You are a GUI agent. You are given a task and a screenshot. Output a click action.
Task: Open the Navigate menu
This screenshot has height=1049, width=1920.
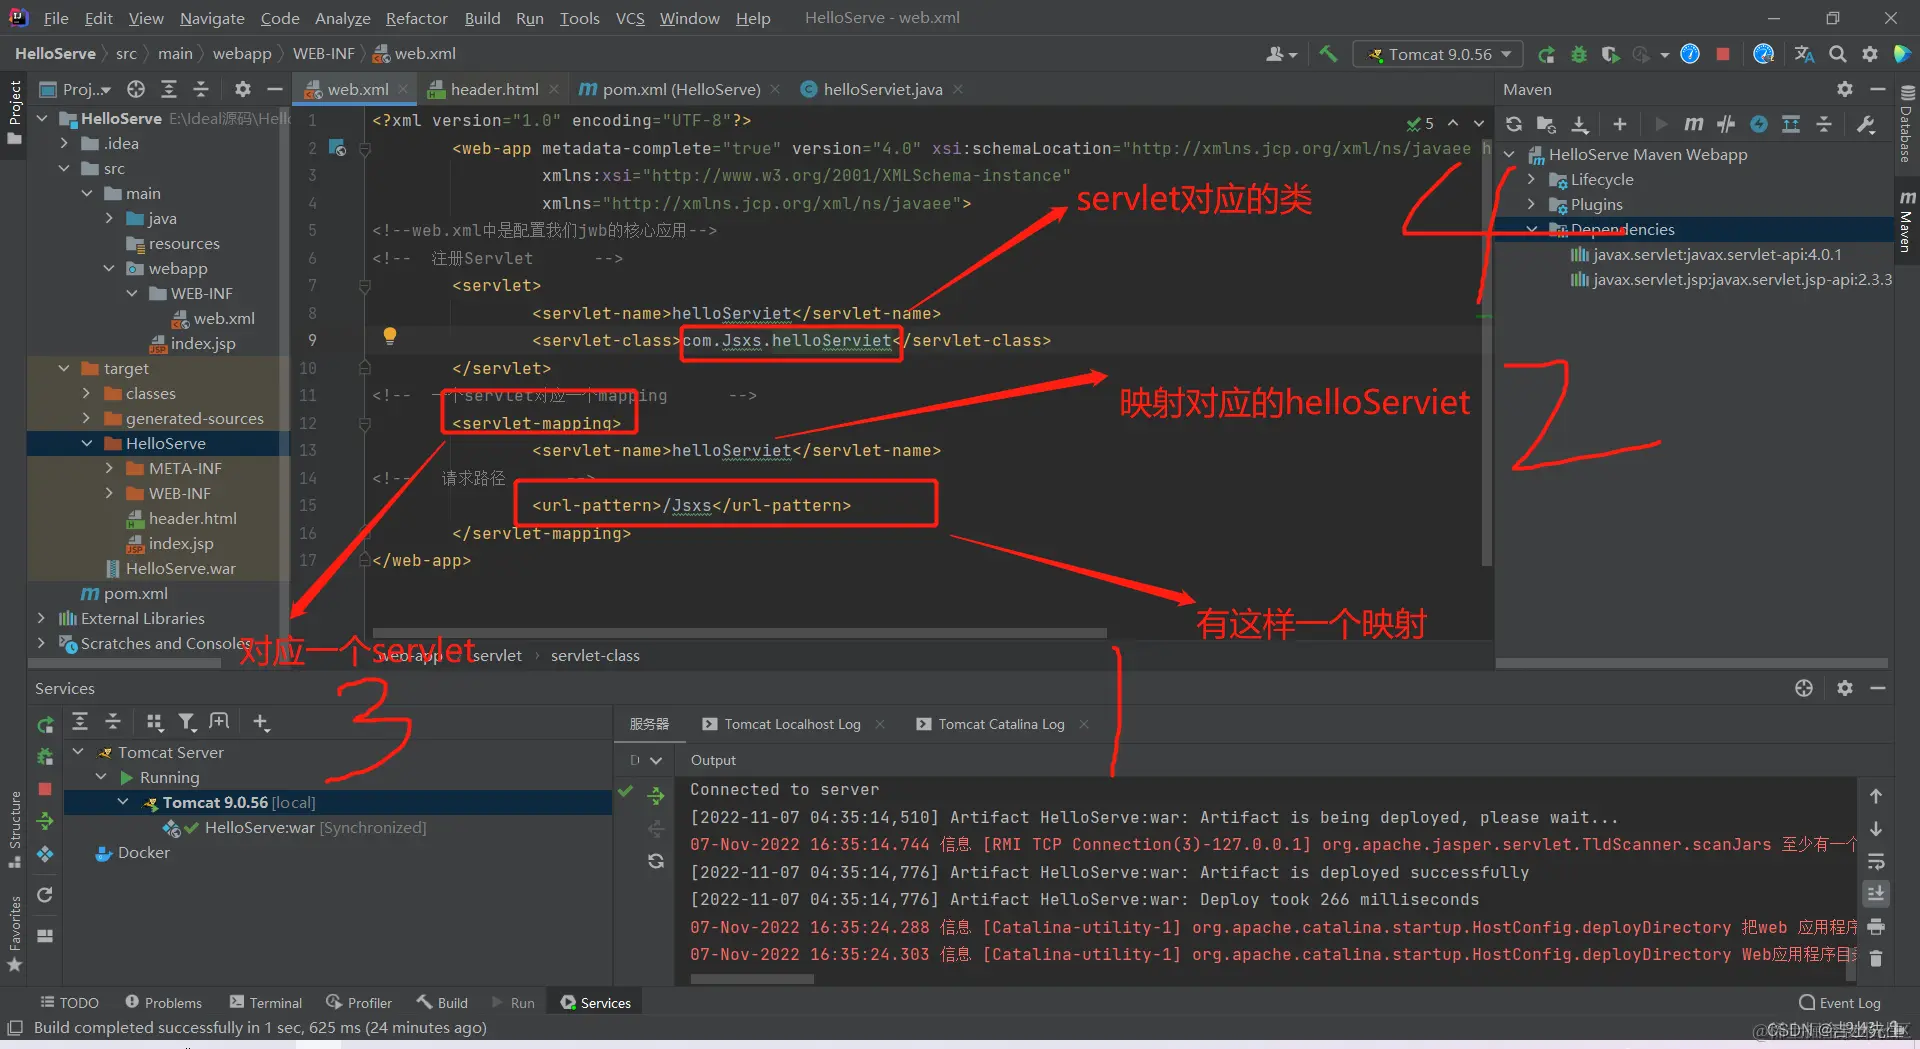[x=212, y=18]
